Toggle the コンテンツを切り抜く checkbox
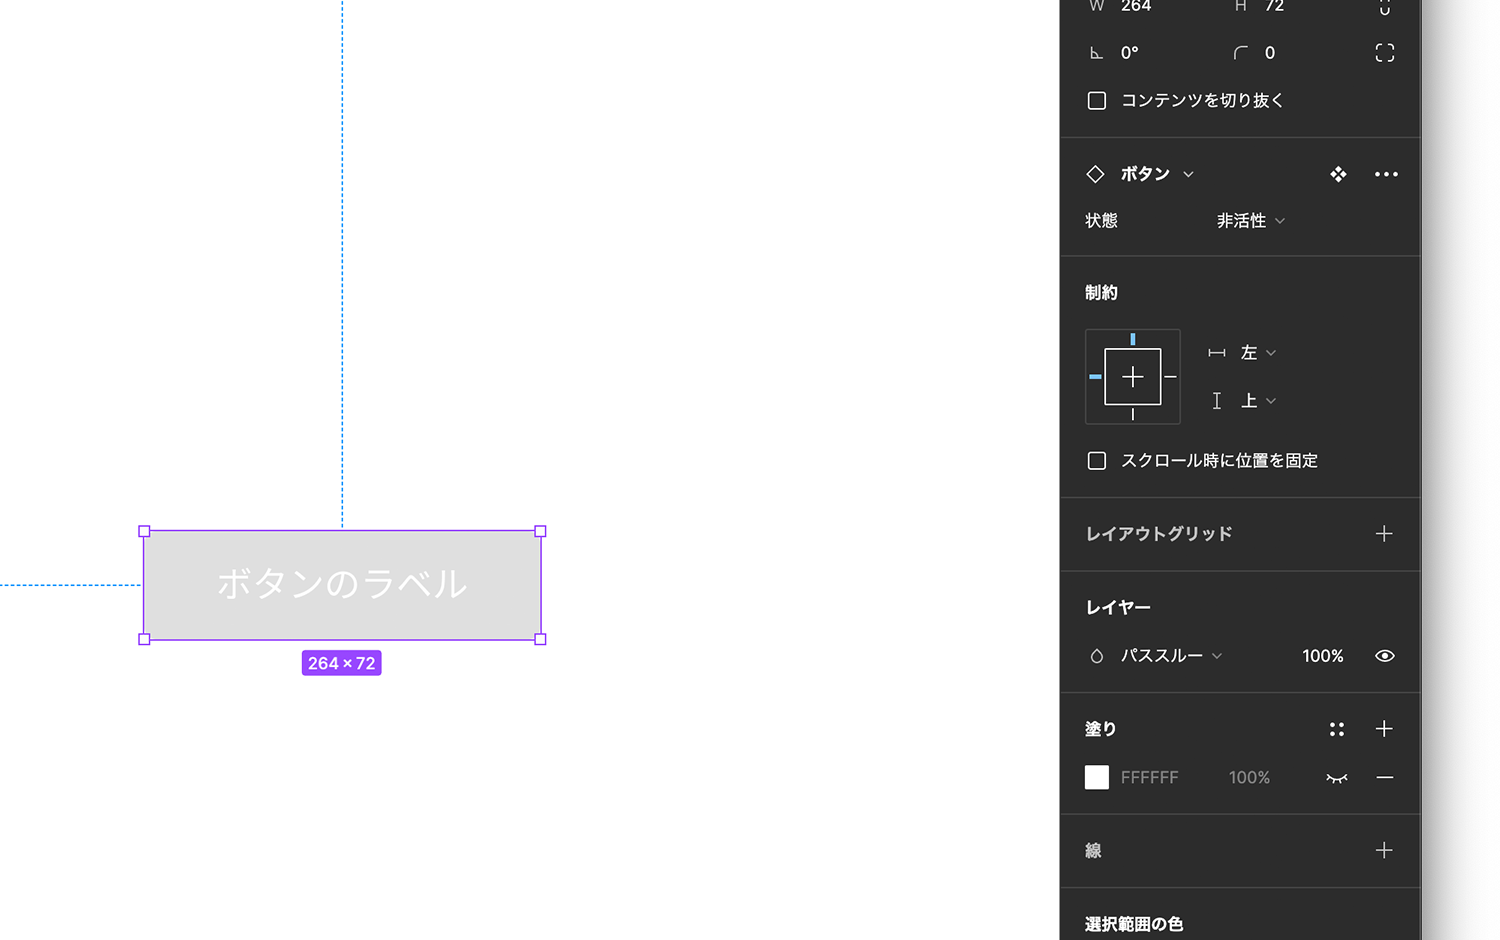Screen dimensions: 1500x940 coord(1097,101)
